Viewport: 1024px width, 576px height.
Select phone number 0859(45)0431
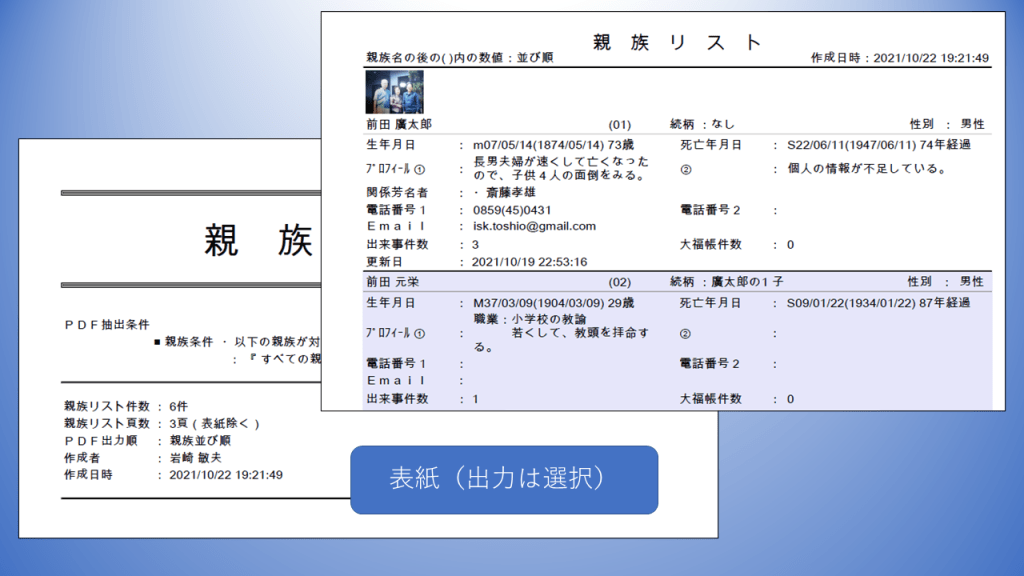click(512, 210)
